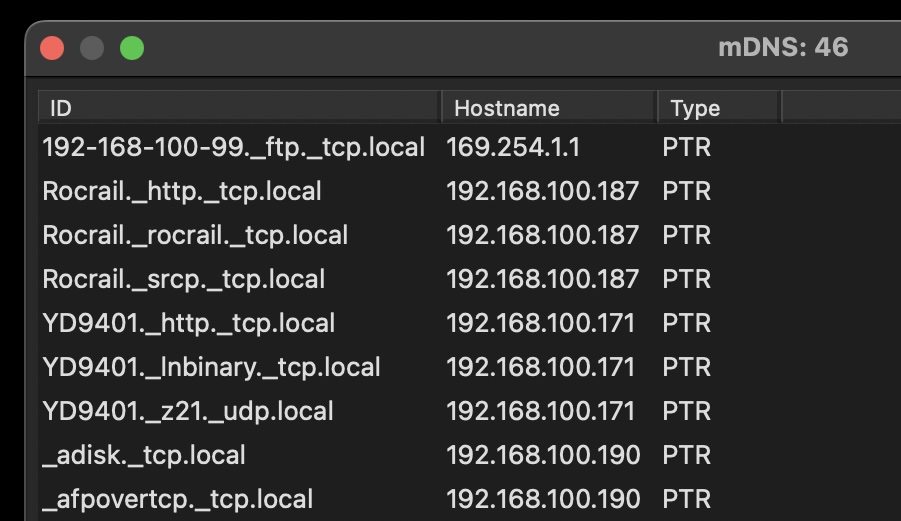
Task: Select the Rocrail._http._tcp.local entry
Action: 182,191
